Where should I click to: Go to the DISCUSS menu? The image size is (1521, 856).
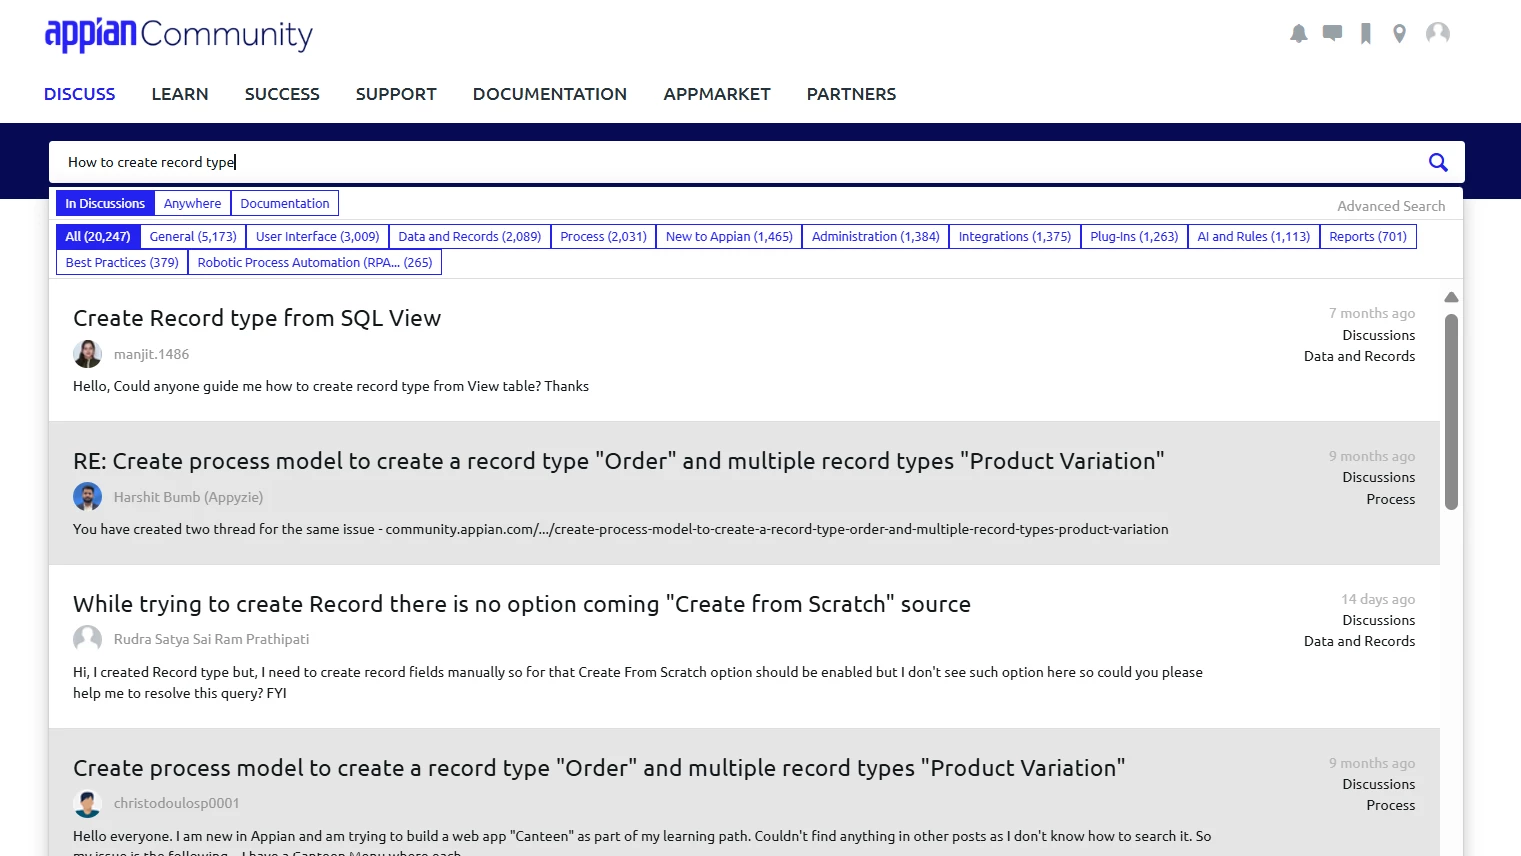click(x=80, y=94)
